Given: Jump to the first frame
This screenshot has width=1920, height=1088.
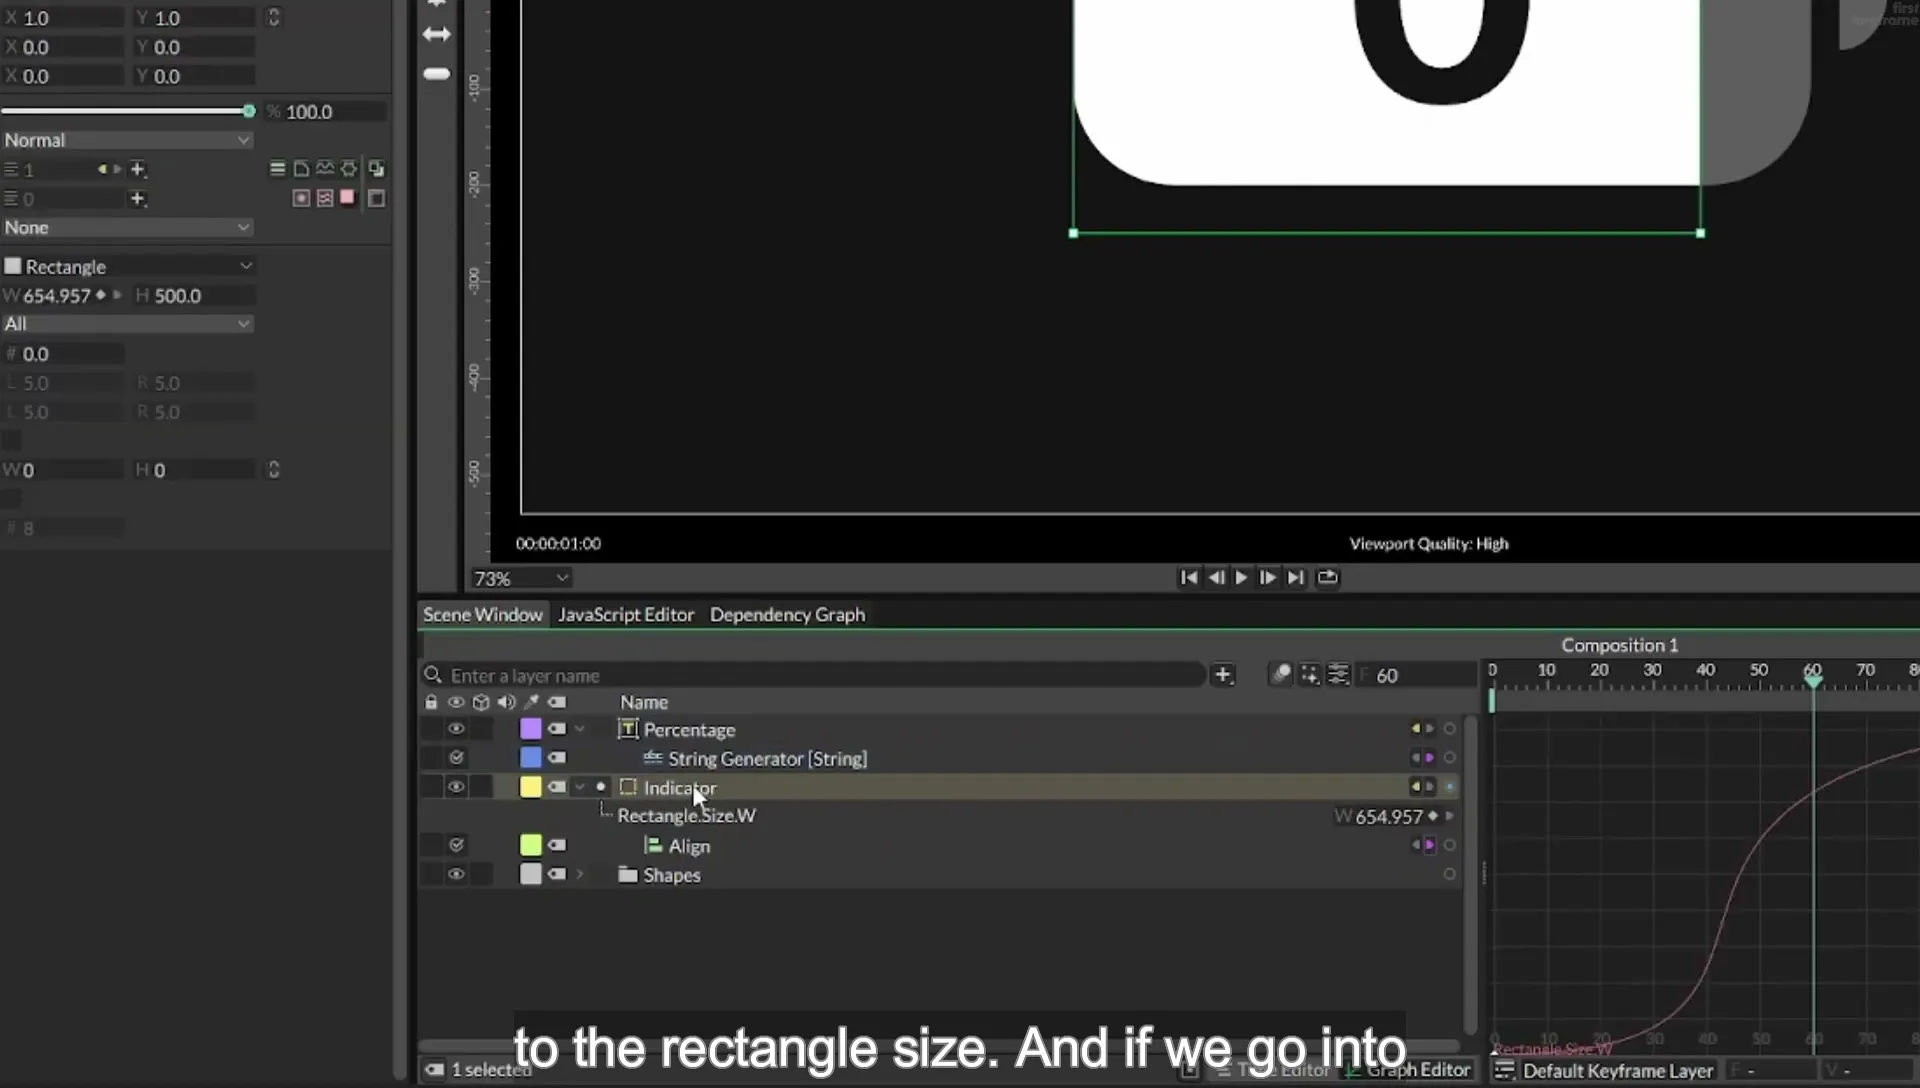Looking at the screenshot, I should [x=1188, y=577].
